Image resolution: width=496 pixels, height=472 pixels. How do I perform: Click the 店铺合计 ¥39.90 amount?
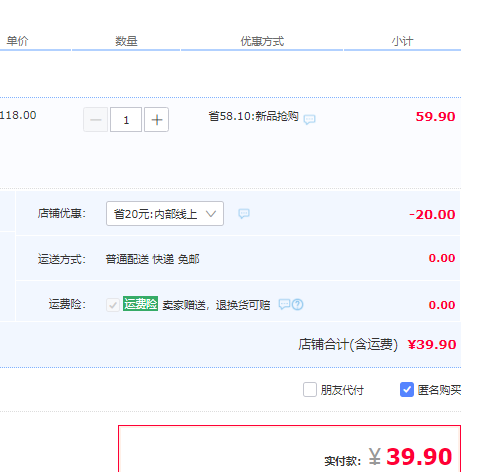tap(432, 345)
